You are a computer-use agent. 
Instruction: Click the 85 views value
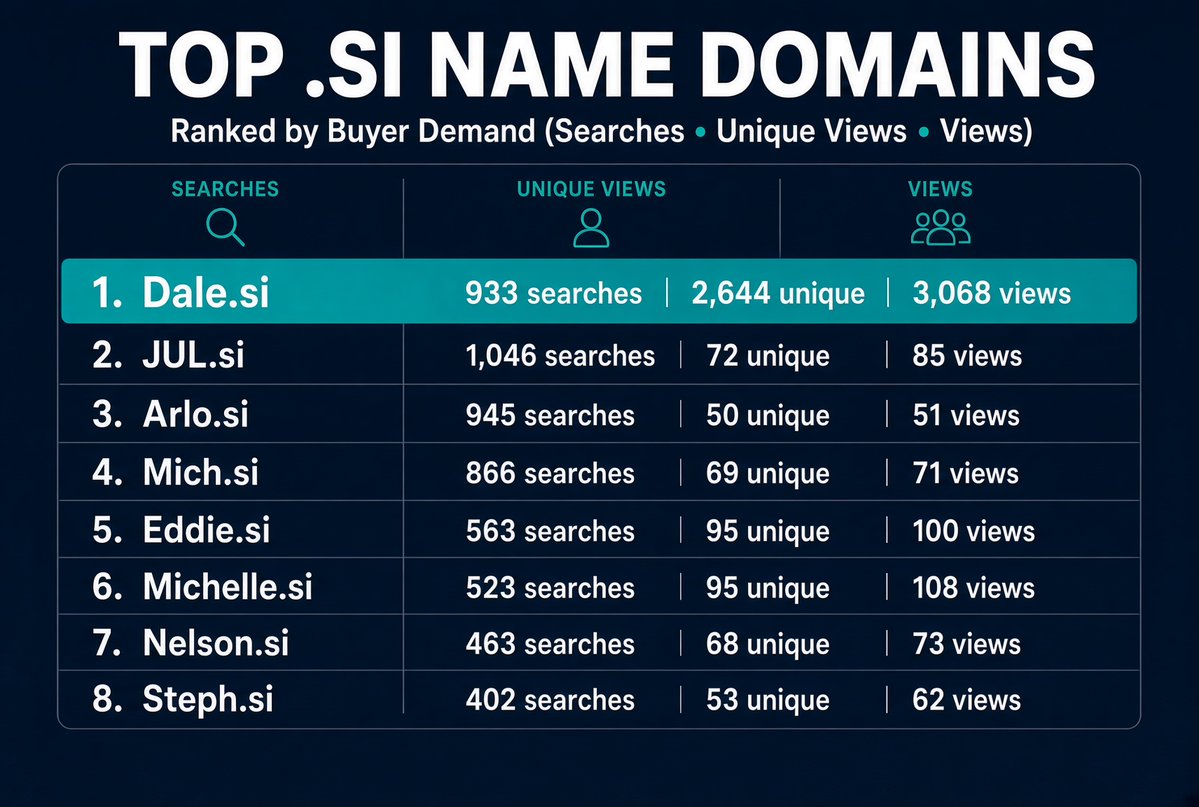(x=967, y=356)
